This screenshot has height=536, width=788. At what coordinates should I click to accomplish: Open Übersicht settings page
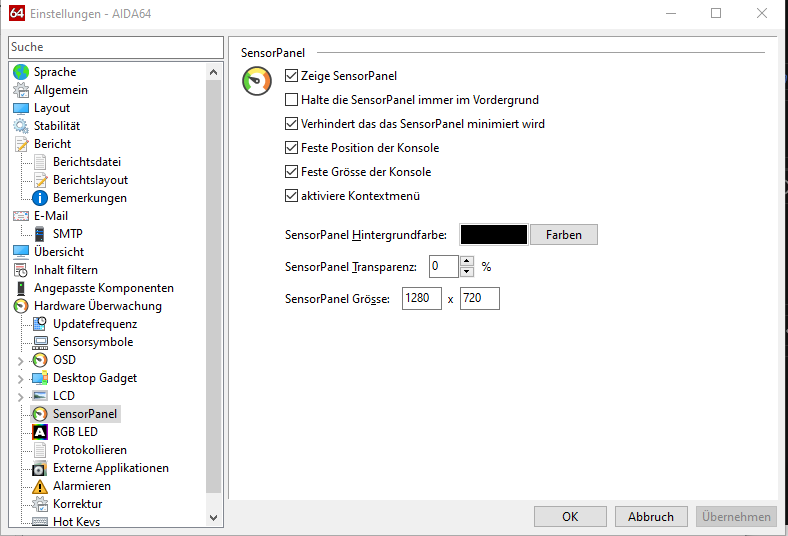click(59, 252)
